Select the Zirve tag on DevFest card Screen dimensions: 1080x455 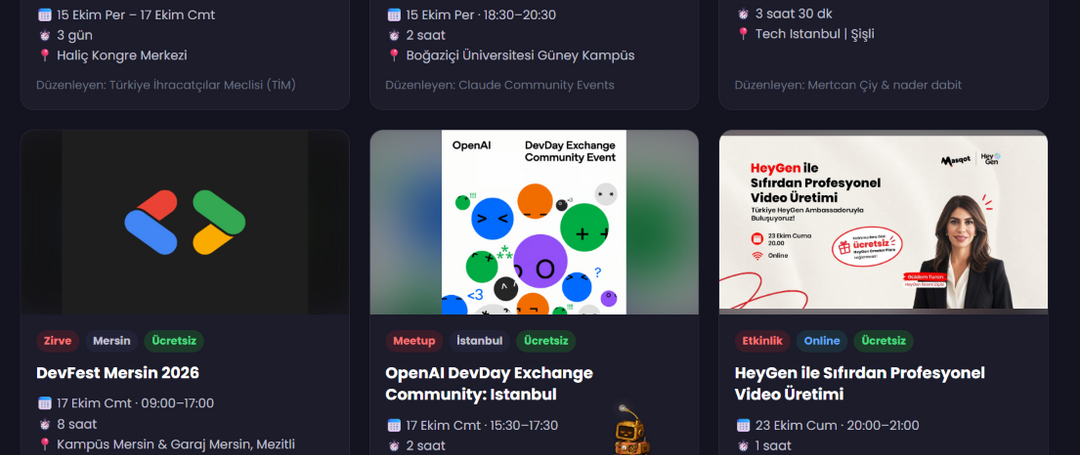point(58,341)
